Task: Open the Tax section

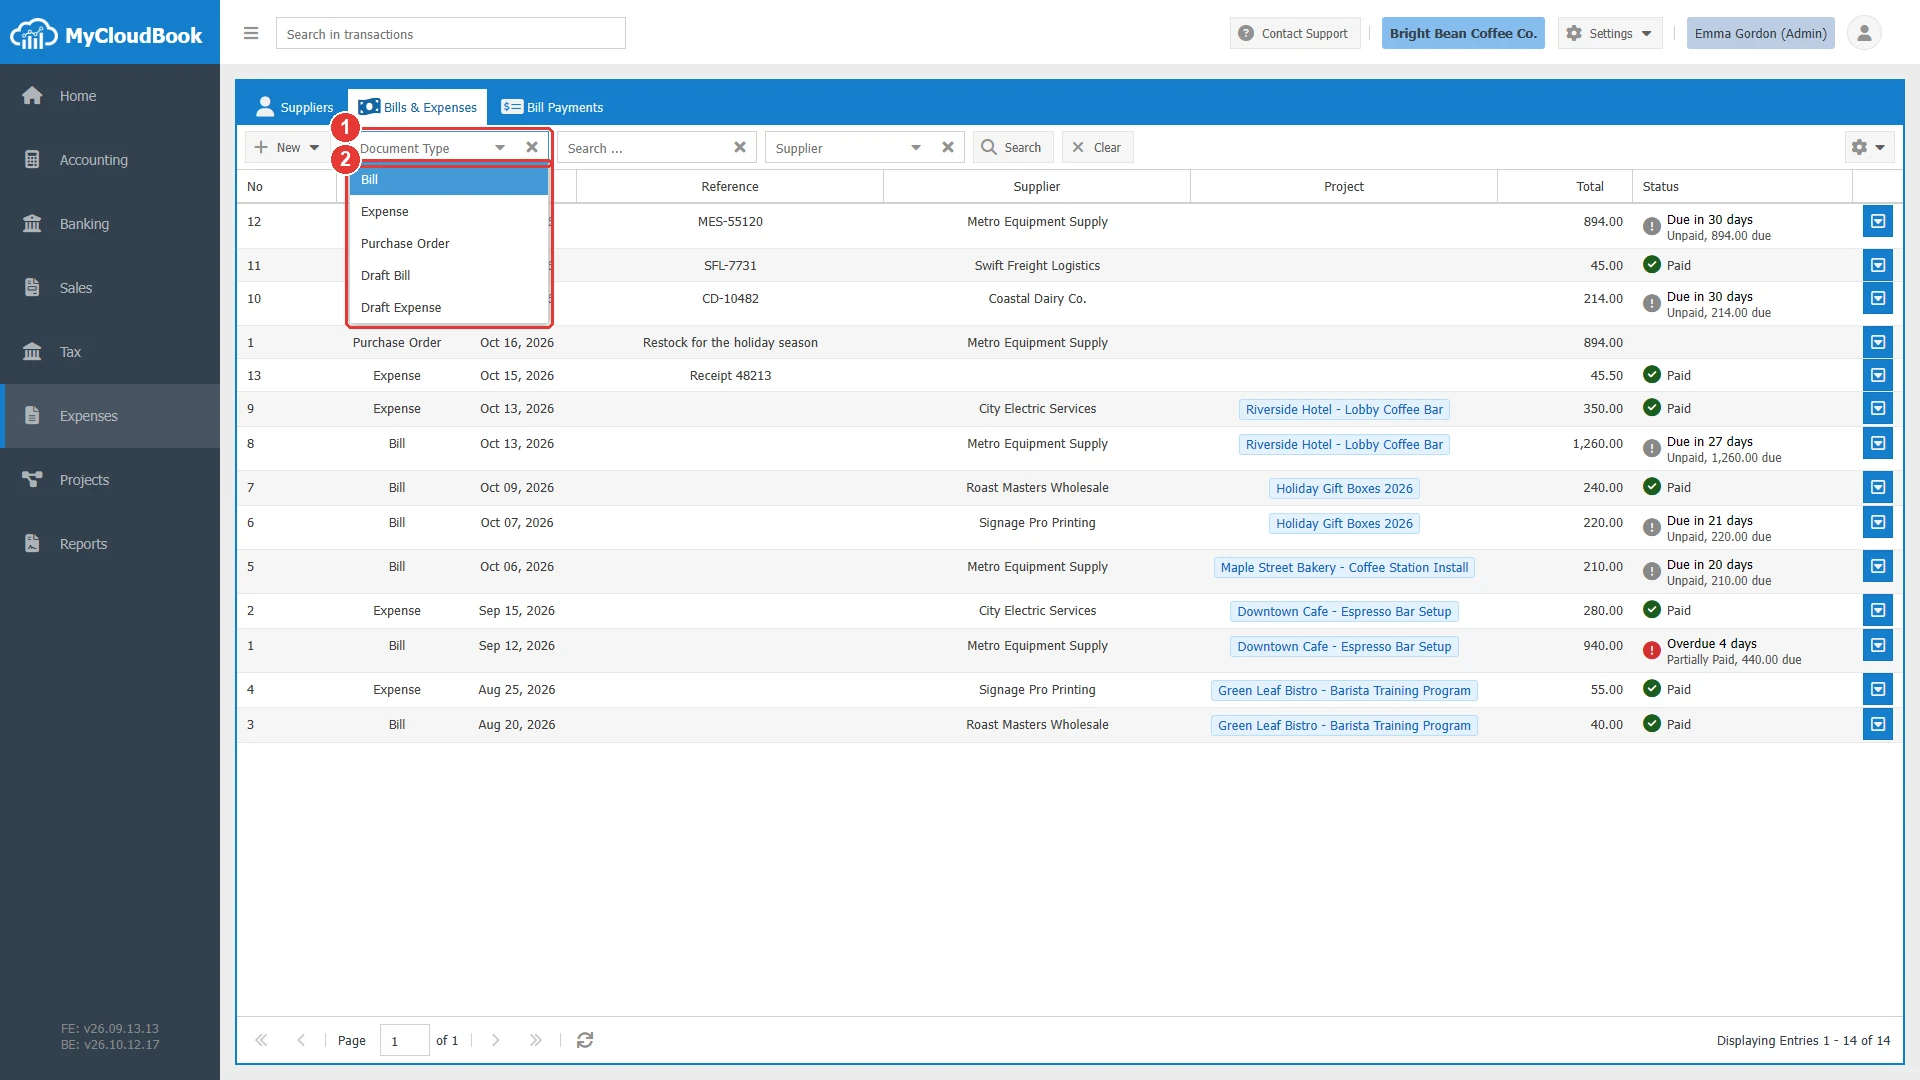Action: (110, 352)
